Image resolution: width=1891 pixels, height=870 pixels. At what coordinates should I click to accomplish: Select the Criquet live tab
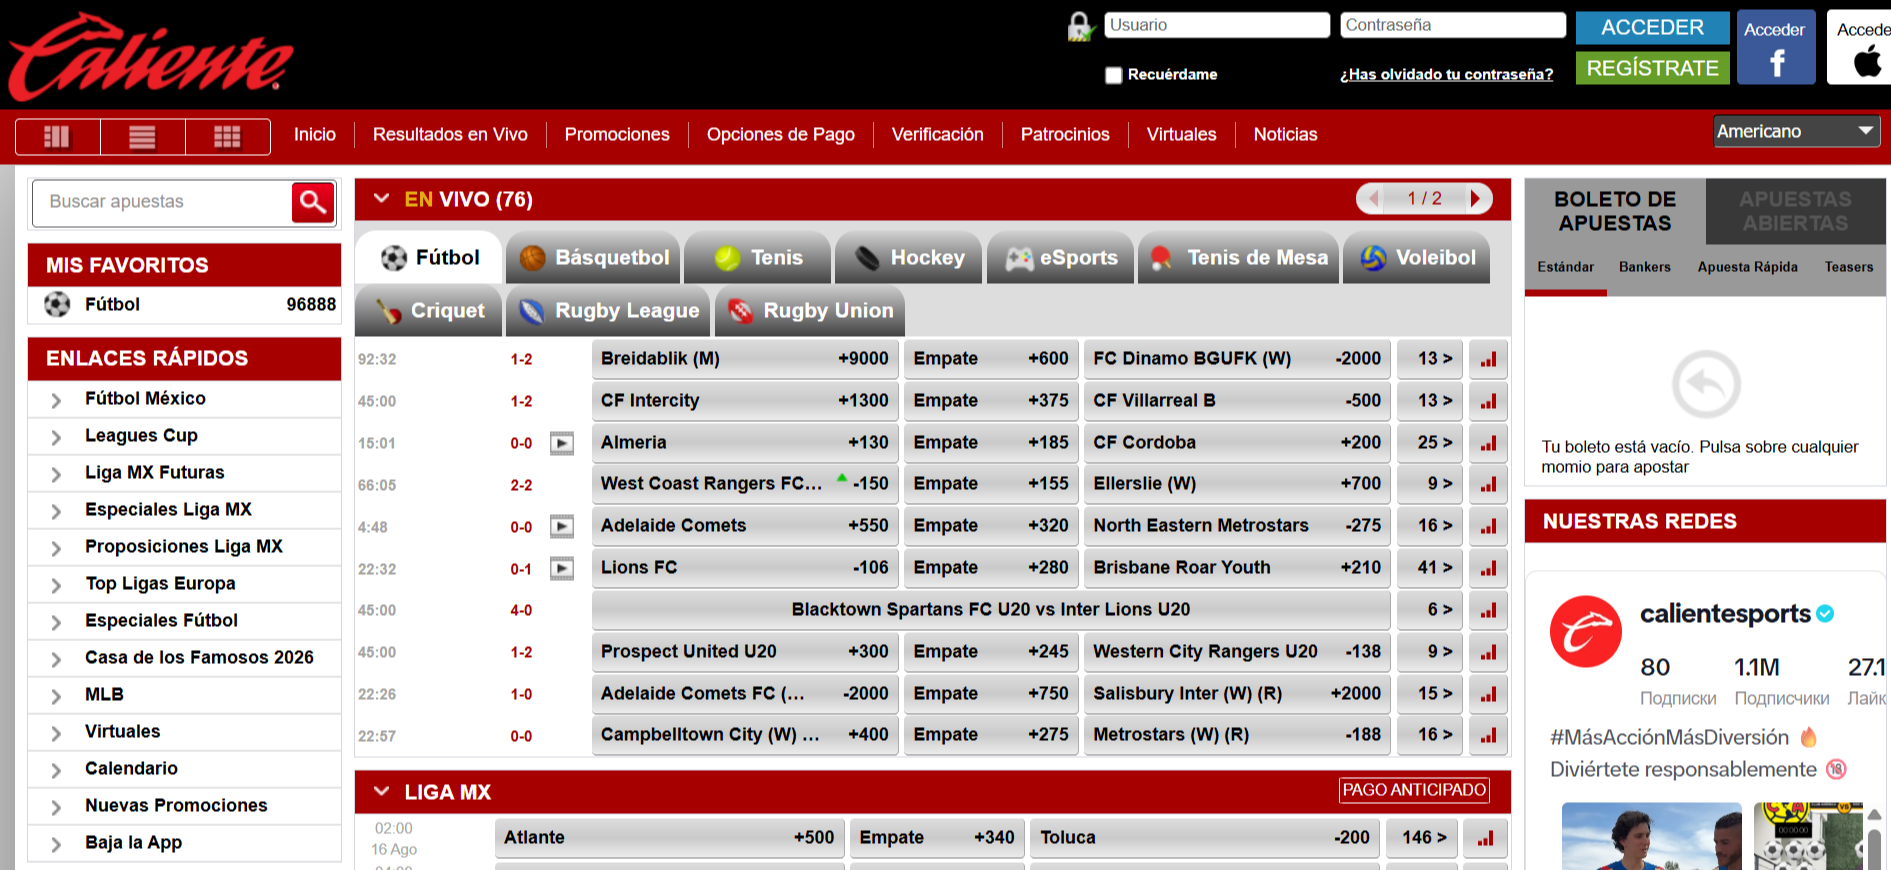click(x=429, y=311)
